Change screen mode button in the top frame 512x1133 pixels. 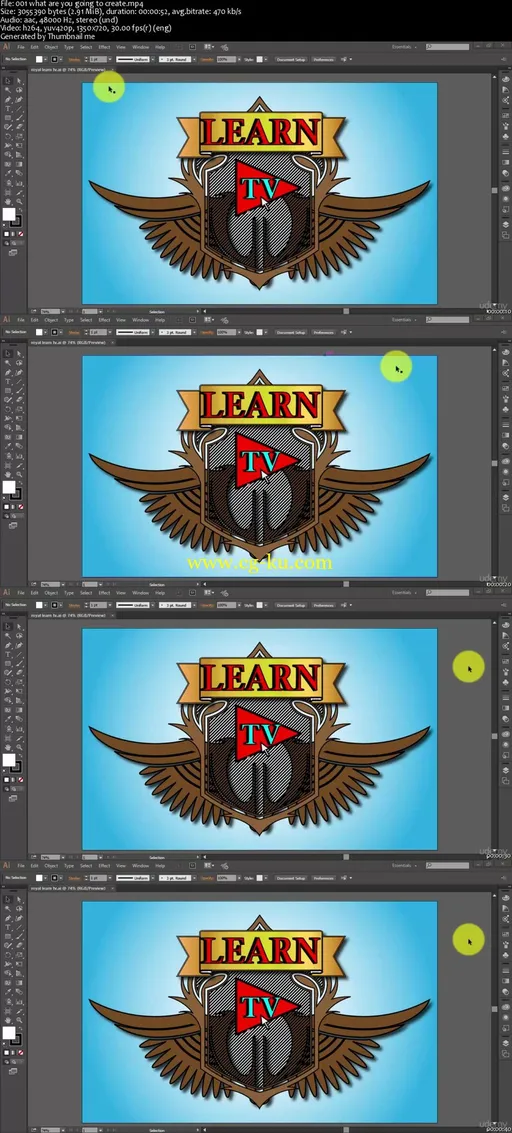click(13, 252)
